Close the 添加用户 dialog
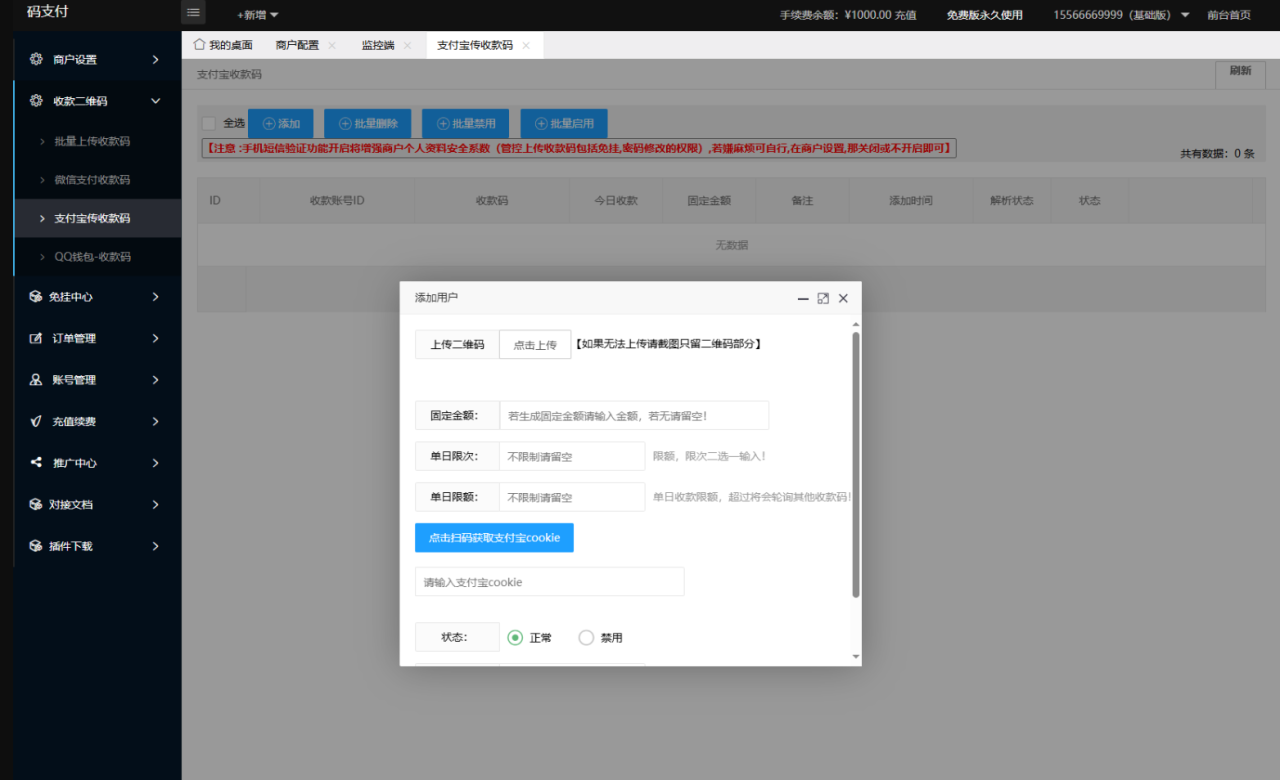 [843, 298]
